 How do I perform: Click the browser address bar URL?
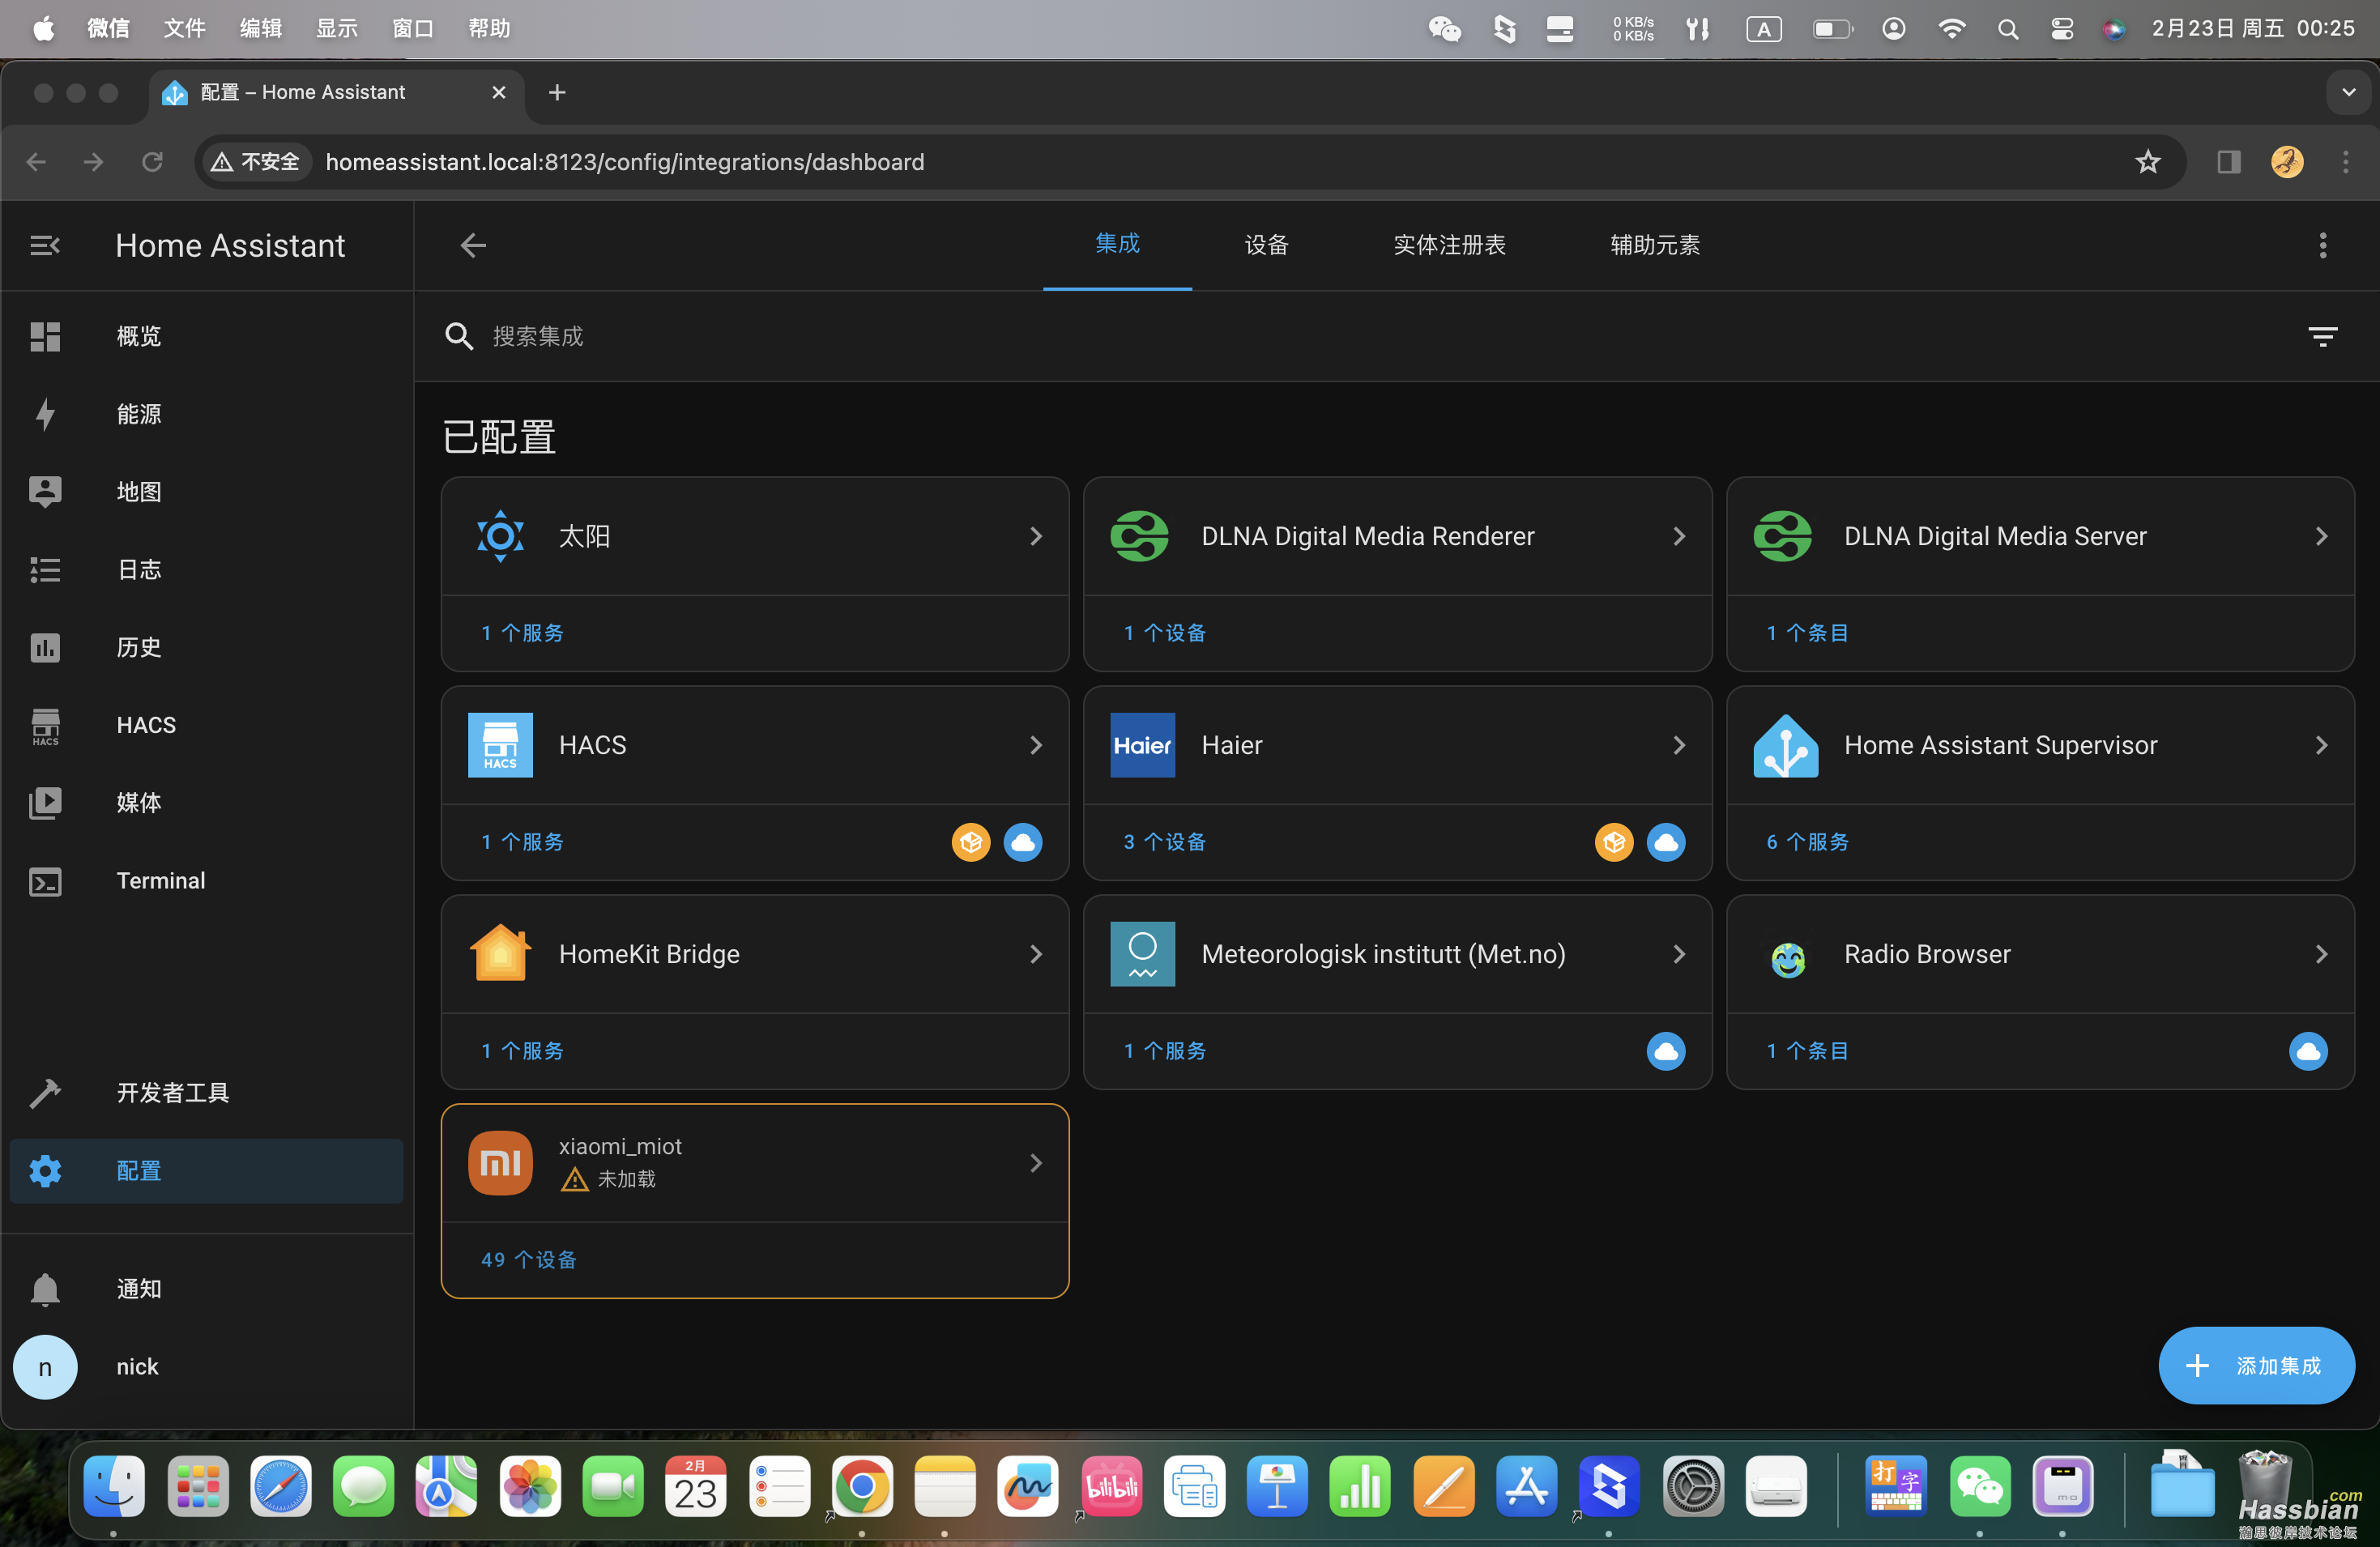point(625,162)
